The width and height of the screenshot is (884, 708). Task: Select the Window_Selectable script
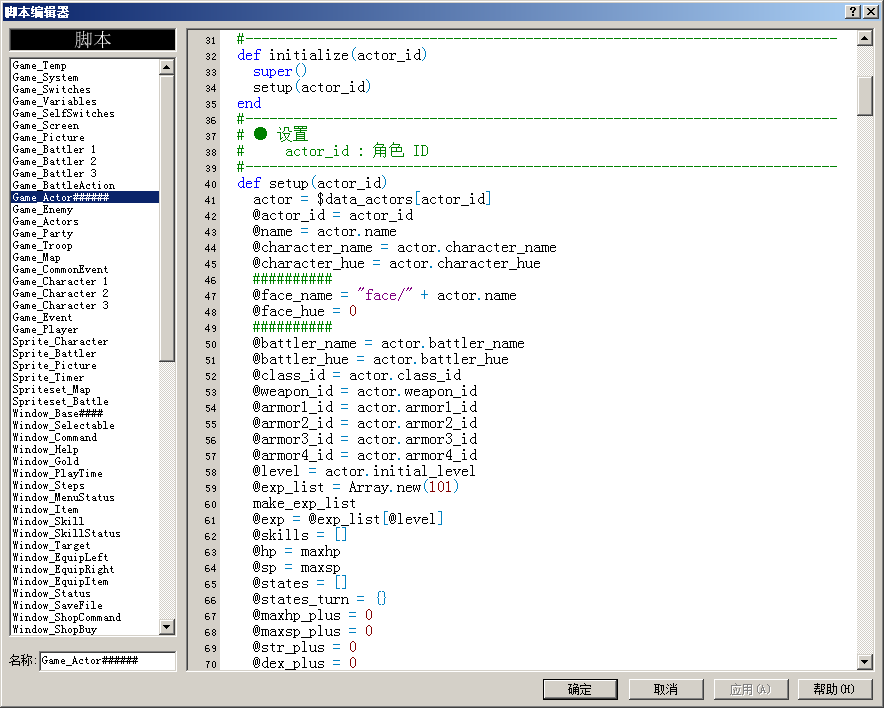85,426
